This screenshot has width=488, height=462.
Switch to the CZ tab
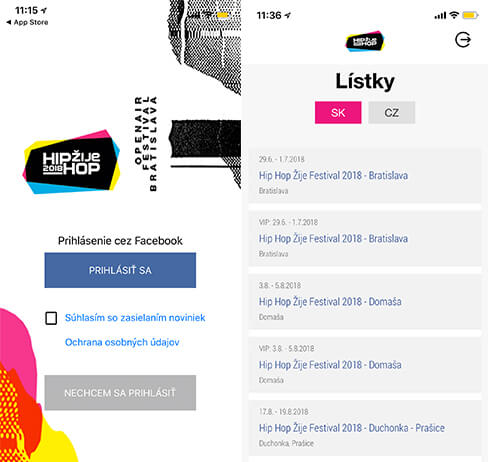click(x=392, y=113)
